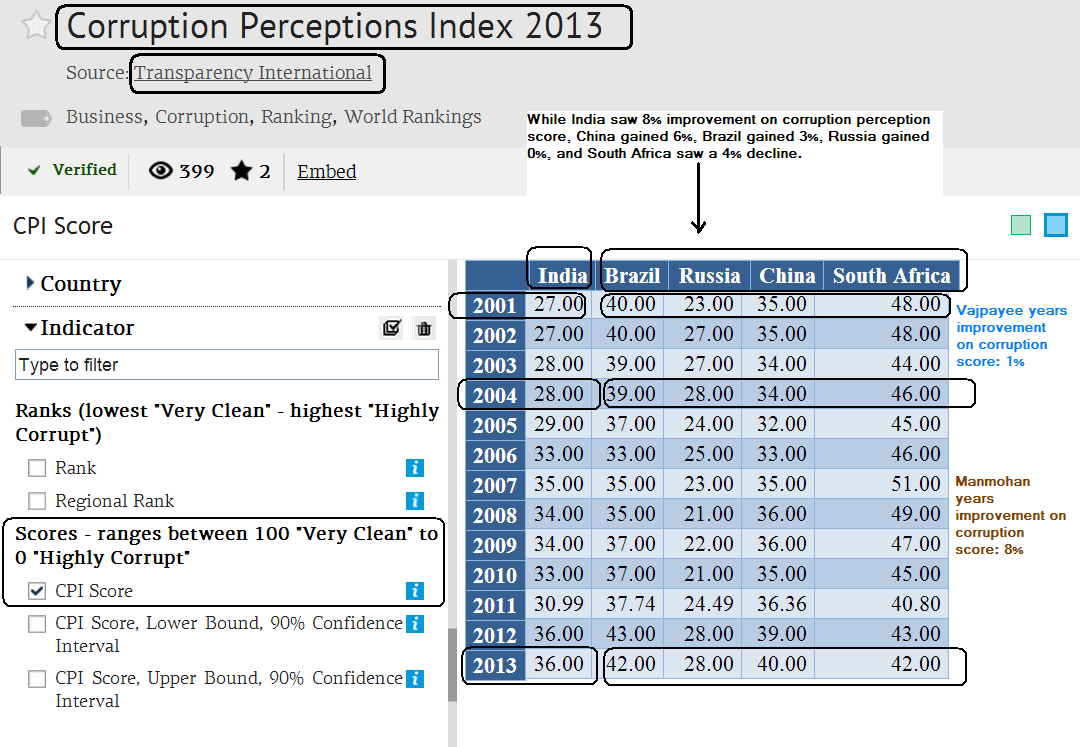Click China's 2011 value 36.36

(x=782, y=604)
